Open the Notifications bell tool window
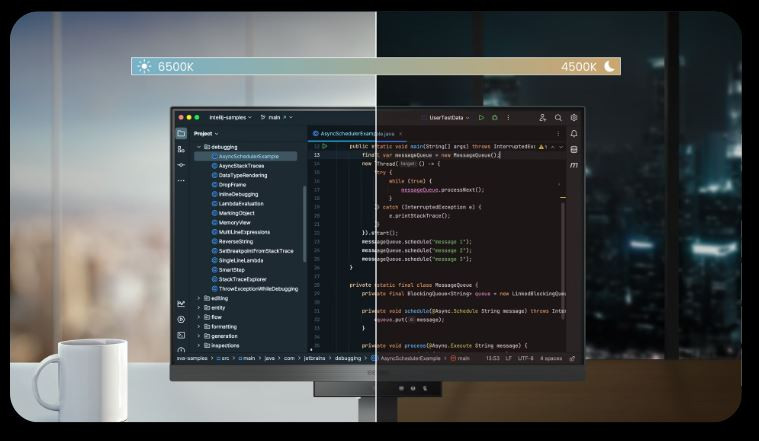 574,133
